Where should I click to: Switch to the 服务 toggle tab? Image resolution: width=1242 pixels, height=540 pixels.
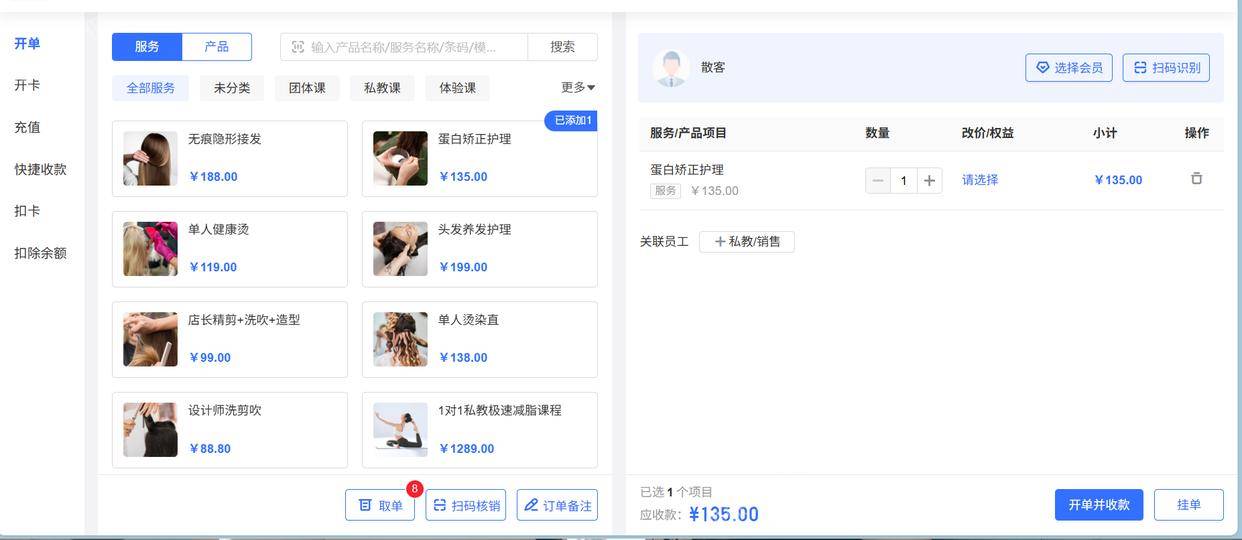[x=147, y=47]
